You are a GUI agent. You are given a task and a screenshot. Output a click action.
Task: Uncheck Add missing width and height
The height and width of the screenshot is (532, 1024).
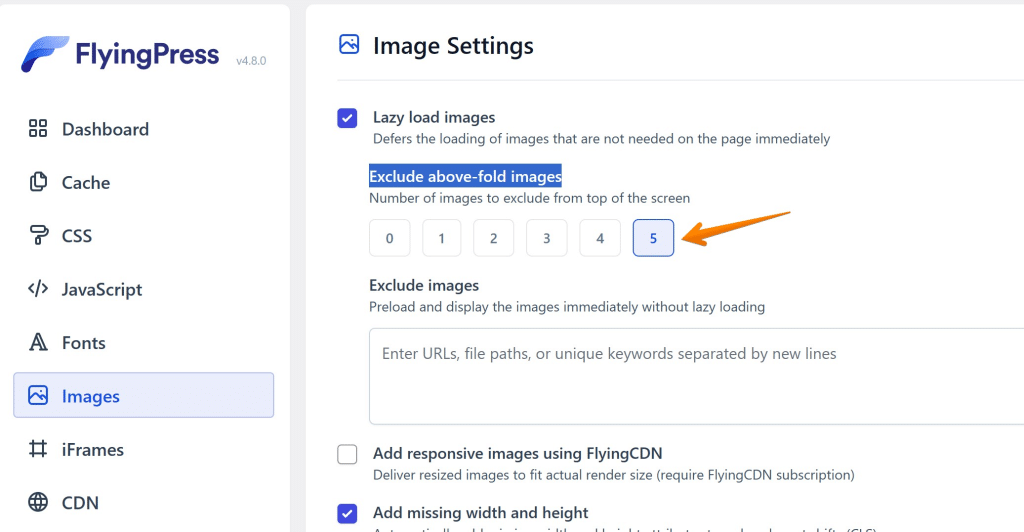click(x=347, y=514)
